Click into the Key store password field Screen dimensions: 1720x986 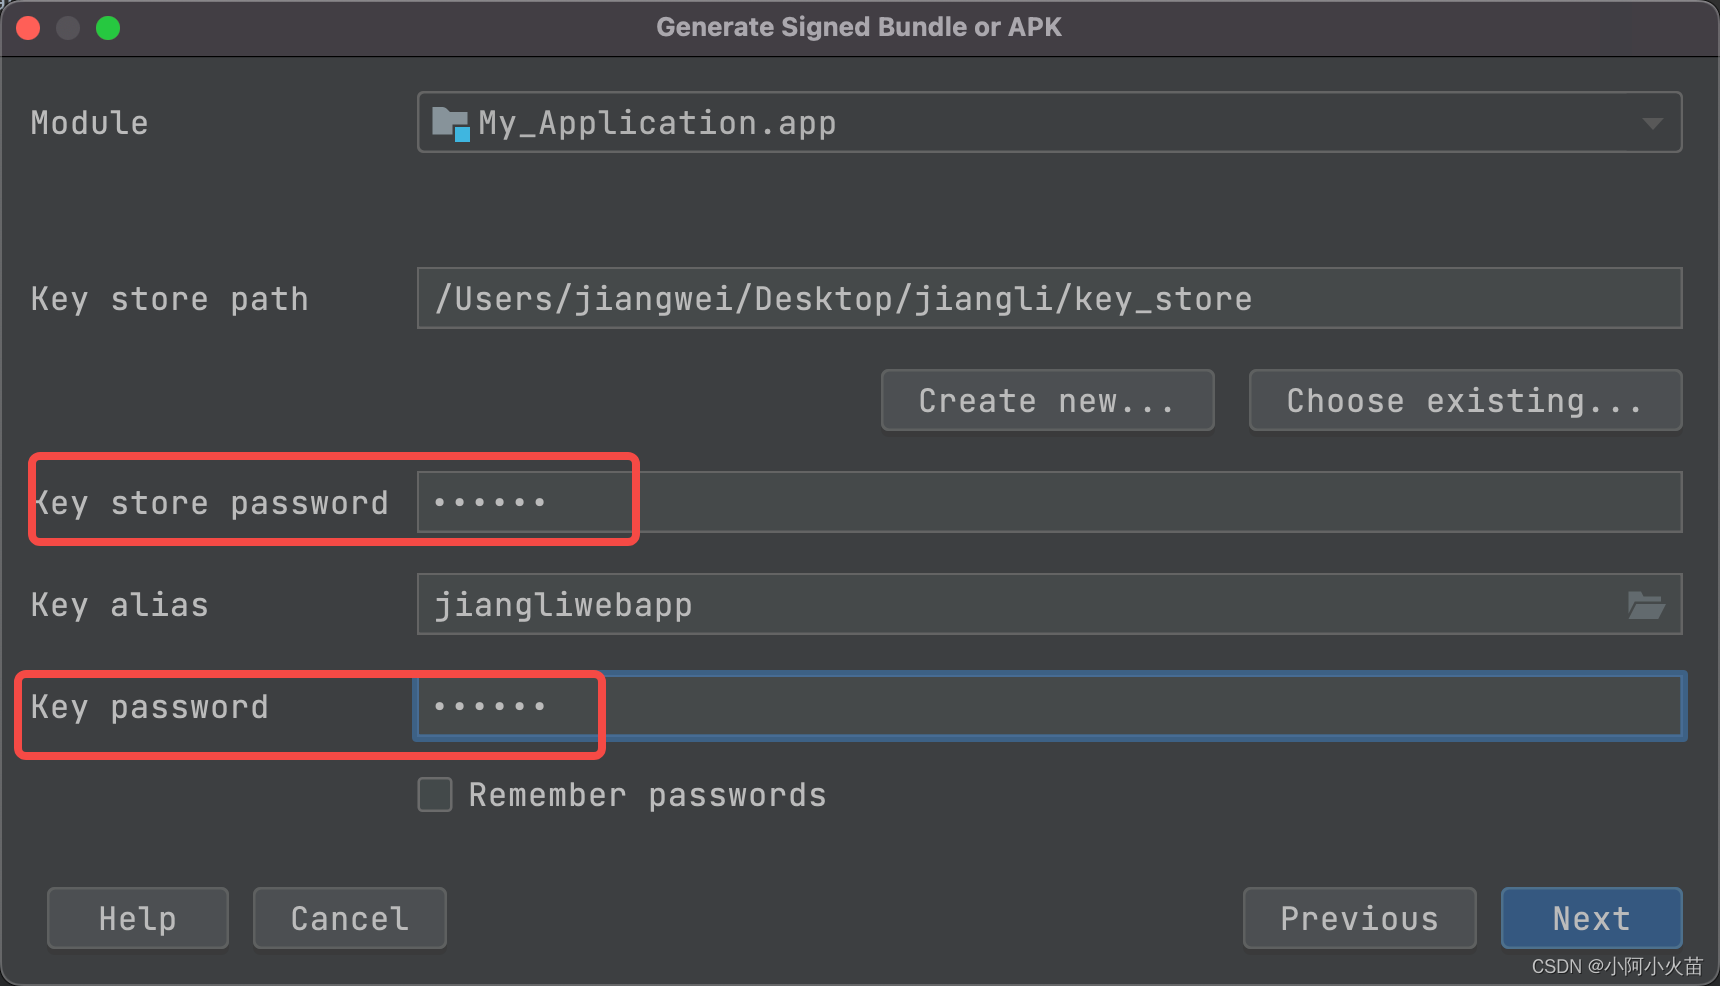pyautogui.click(x=1049, y=502)
